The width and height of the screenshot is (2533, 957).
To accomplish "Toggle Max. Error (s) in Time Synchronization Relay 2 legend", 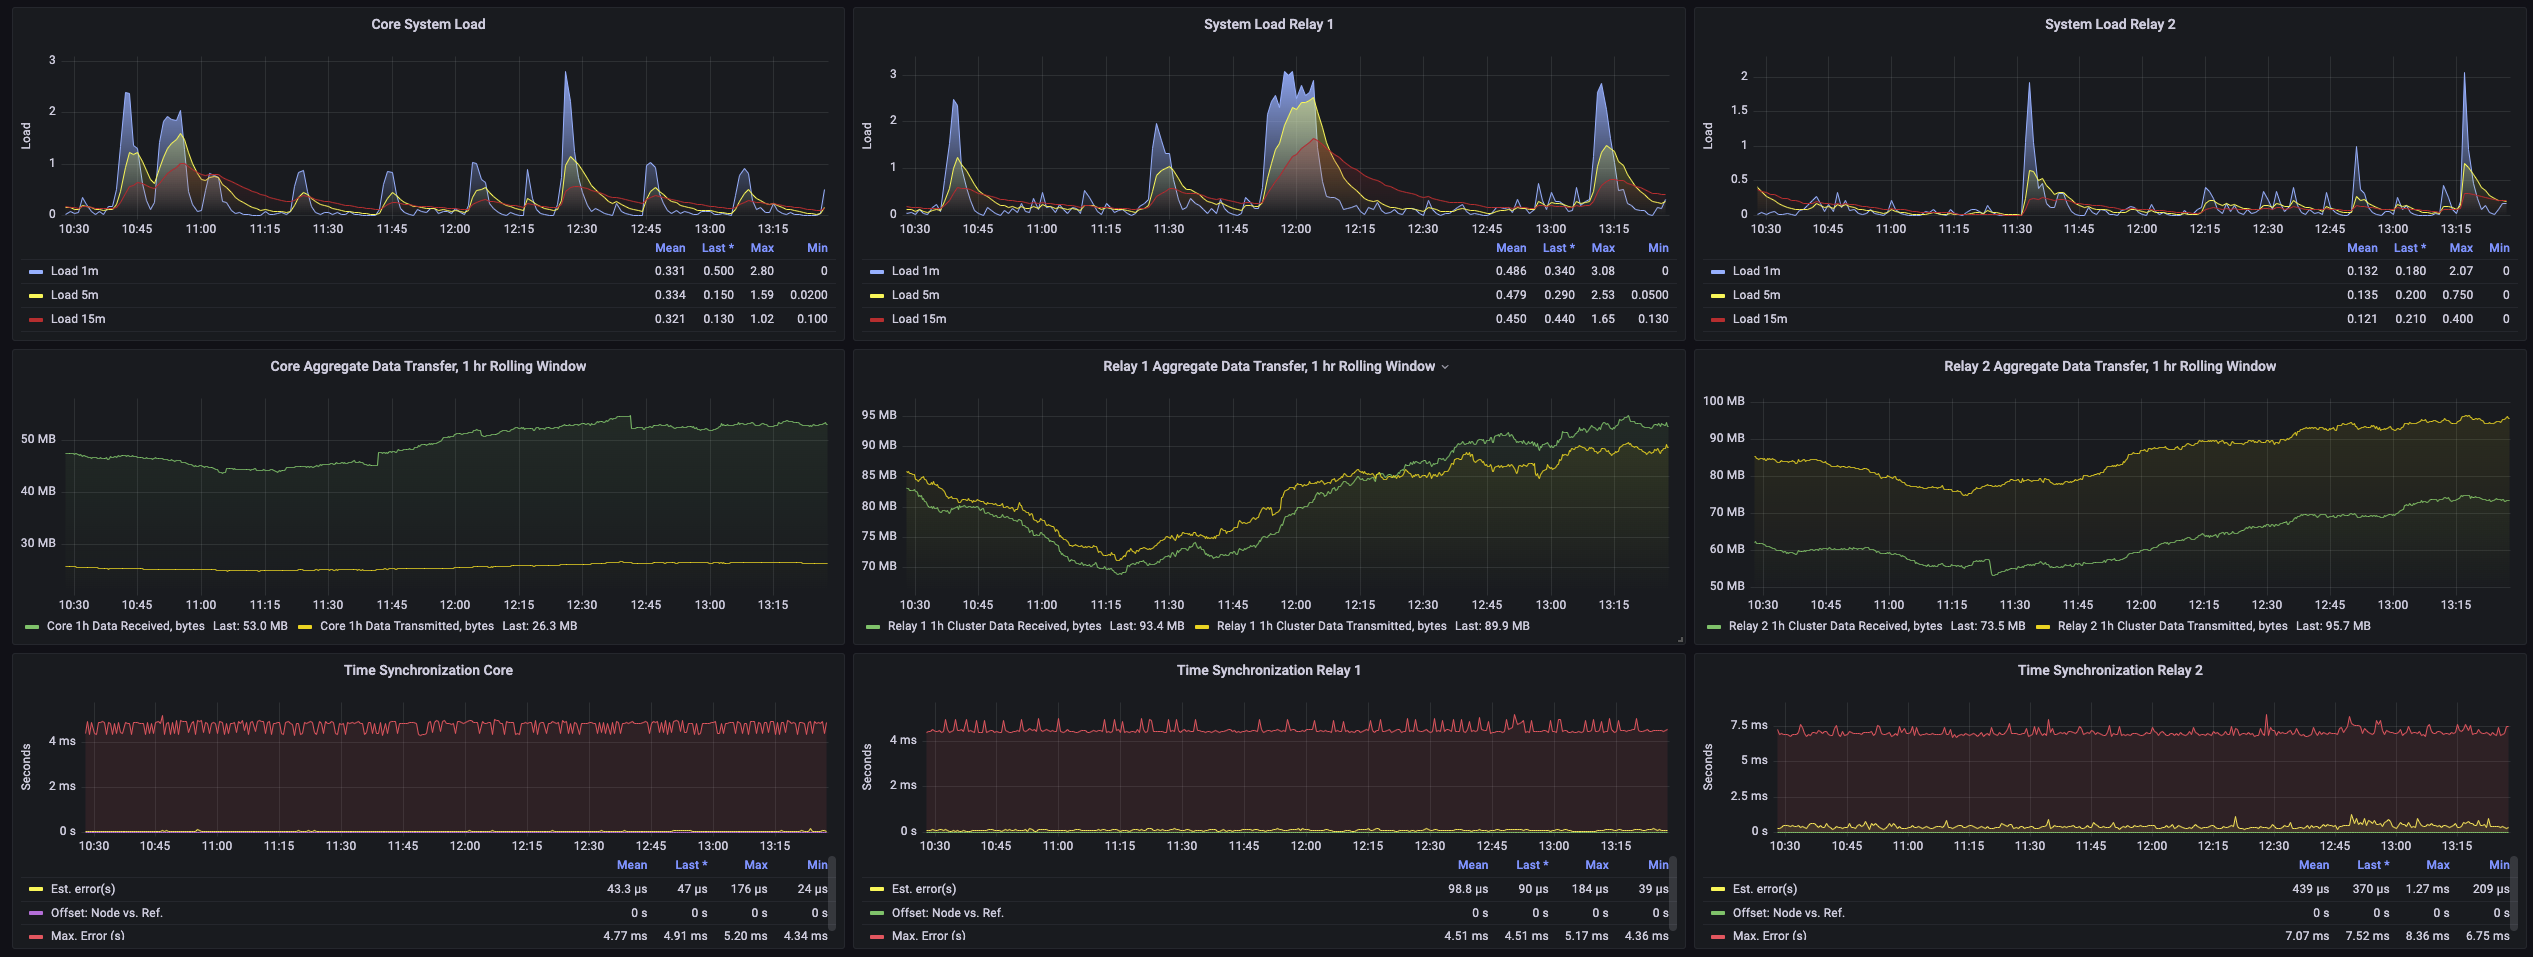I will click(x=1770, y=936).
